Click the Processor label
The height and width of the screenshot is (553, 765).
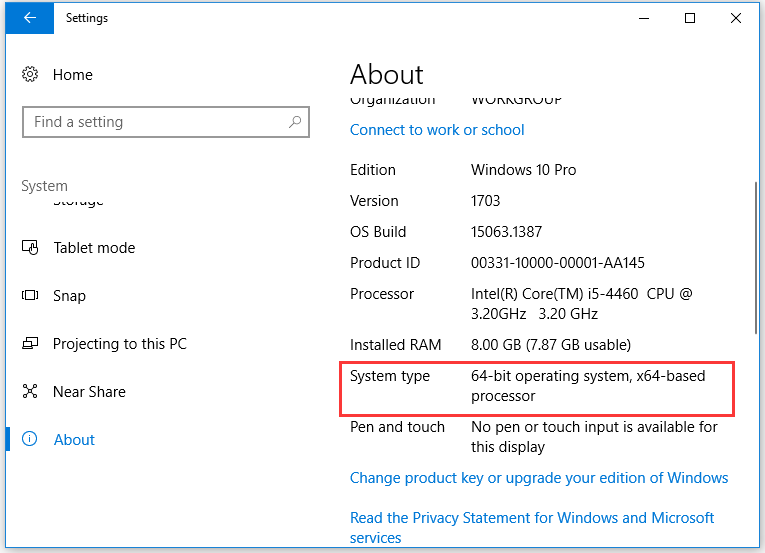[382, 294]
